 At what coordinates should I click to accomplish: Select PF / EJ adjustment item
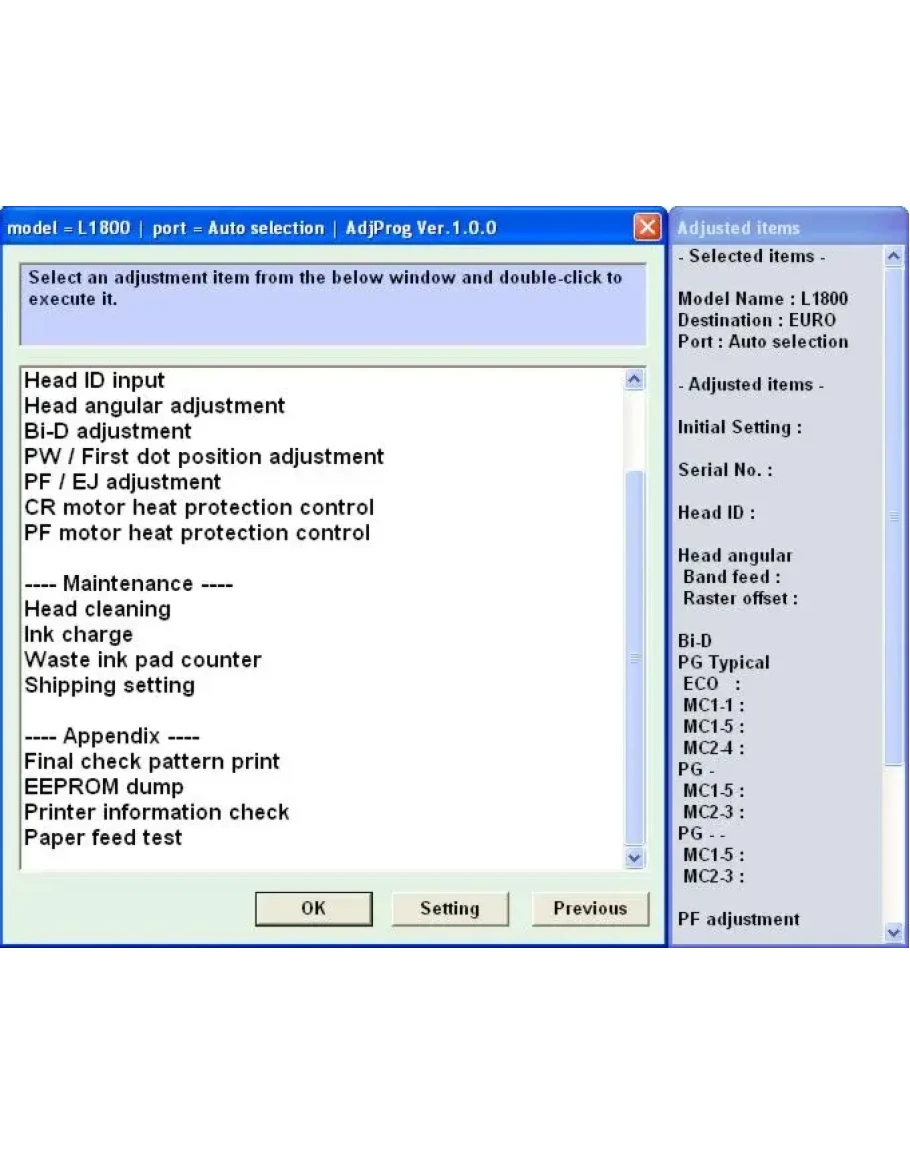123,482
